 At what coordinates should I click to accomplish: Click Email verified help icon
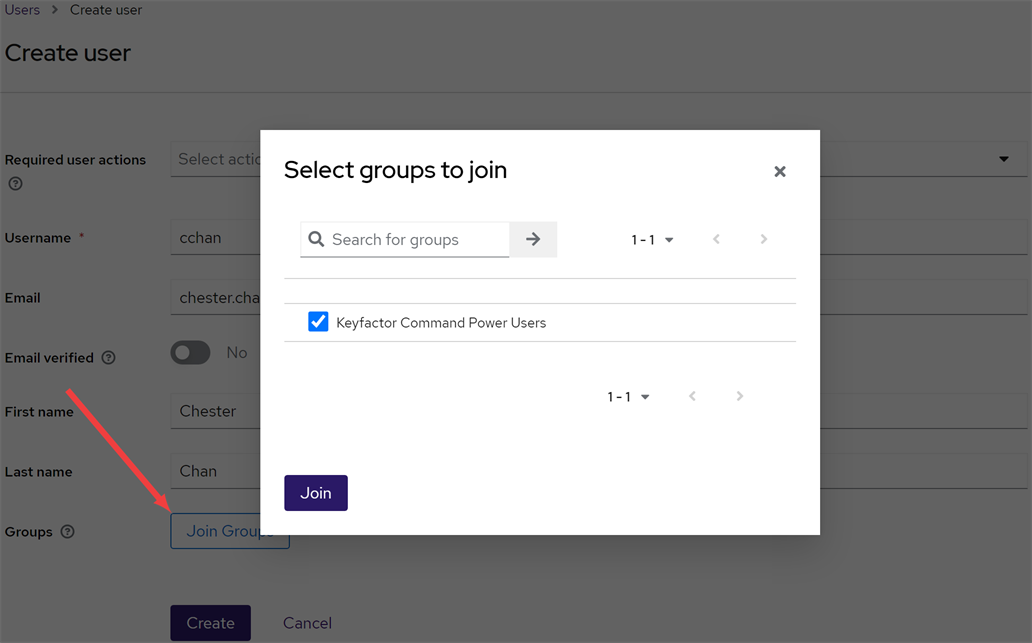coord(109,358)
